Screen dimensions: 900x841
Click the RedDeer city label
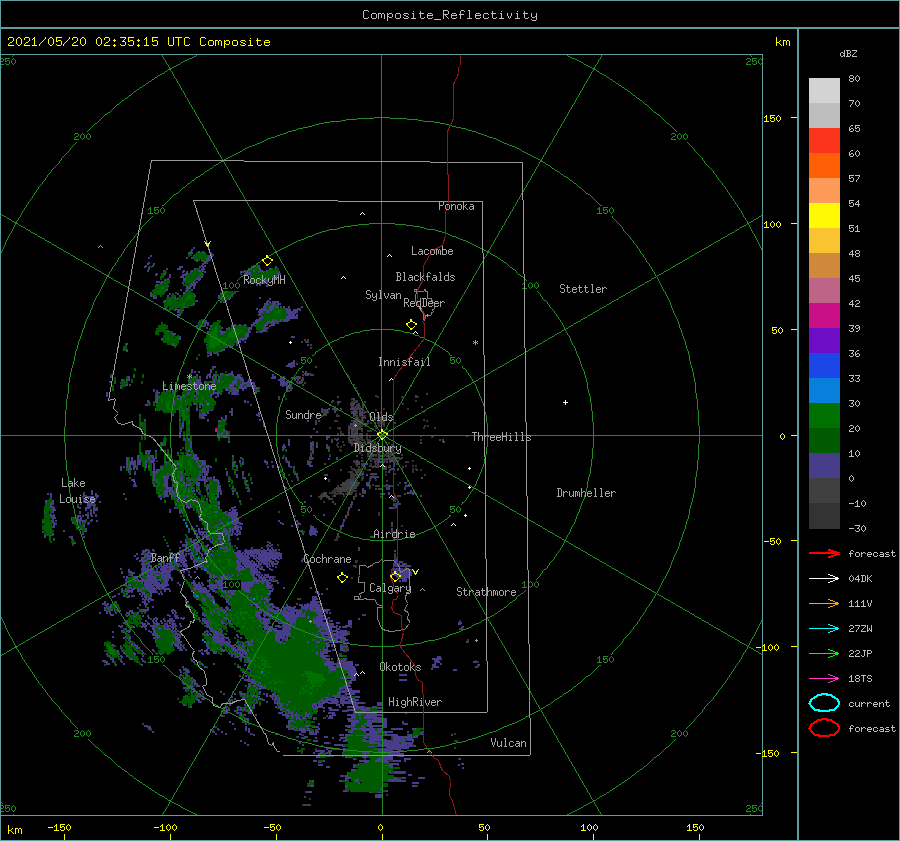coord(424,303)
